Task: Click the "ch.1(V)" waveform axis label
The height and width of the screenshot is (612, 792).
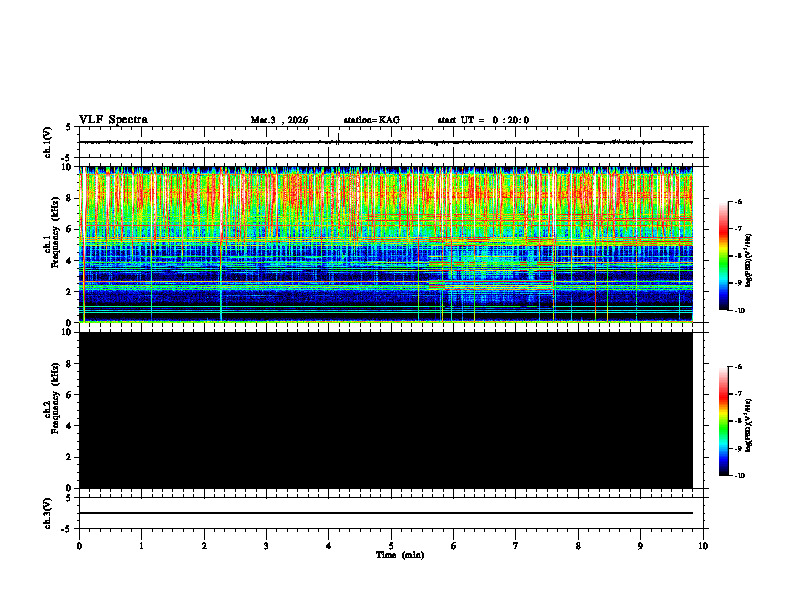Action: tap(48, 142)
